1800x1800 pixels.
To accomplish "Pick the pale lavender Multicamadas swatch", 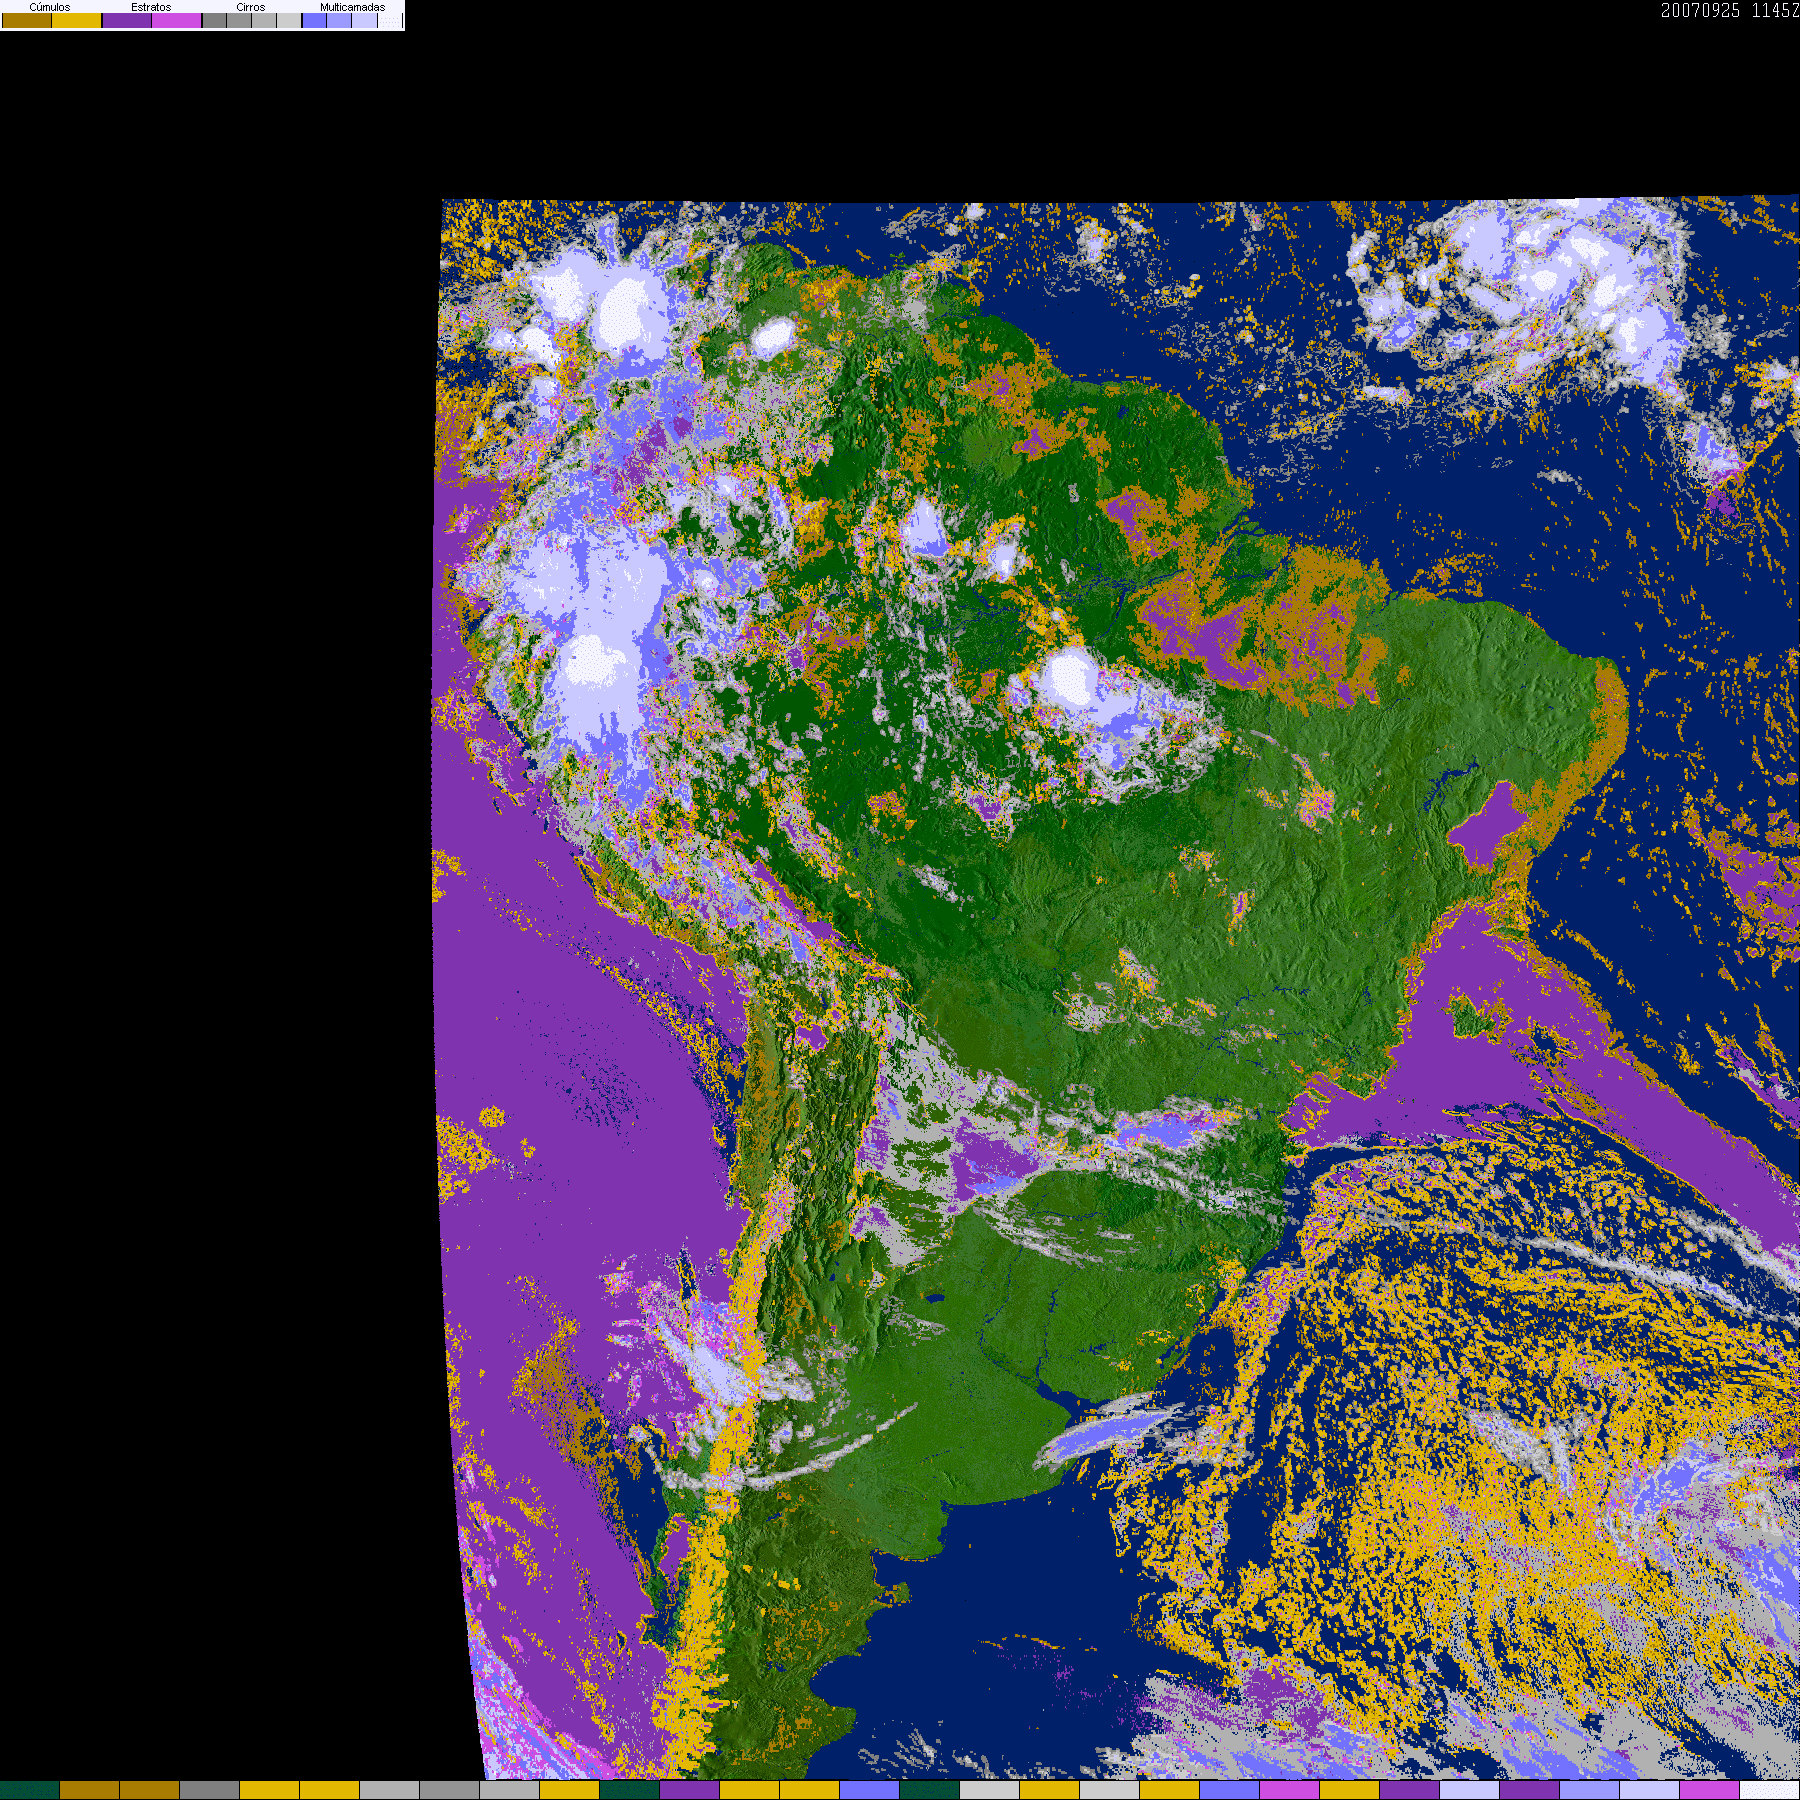I will tap(365, 21).
